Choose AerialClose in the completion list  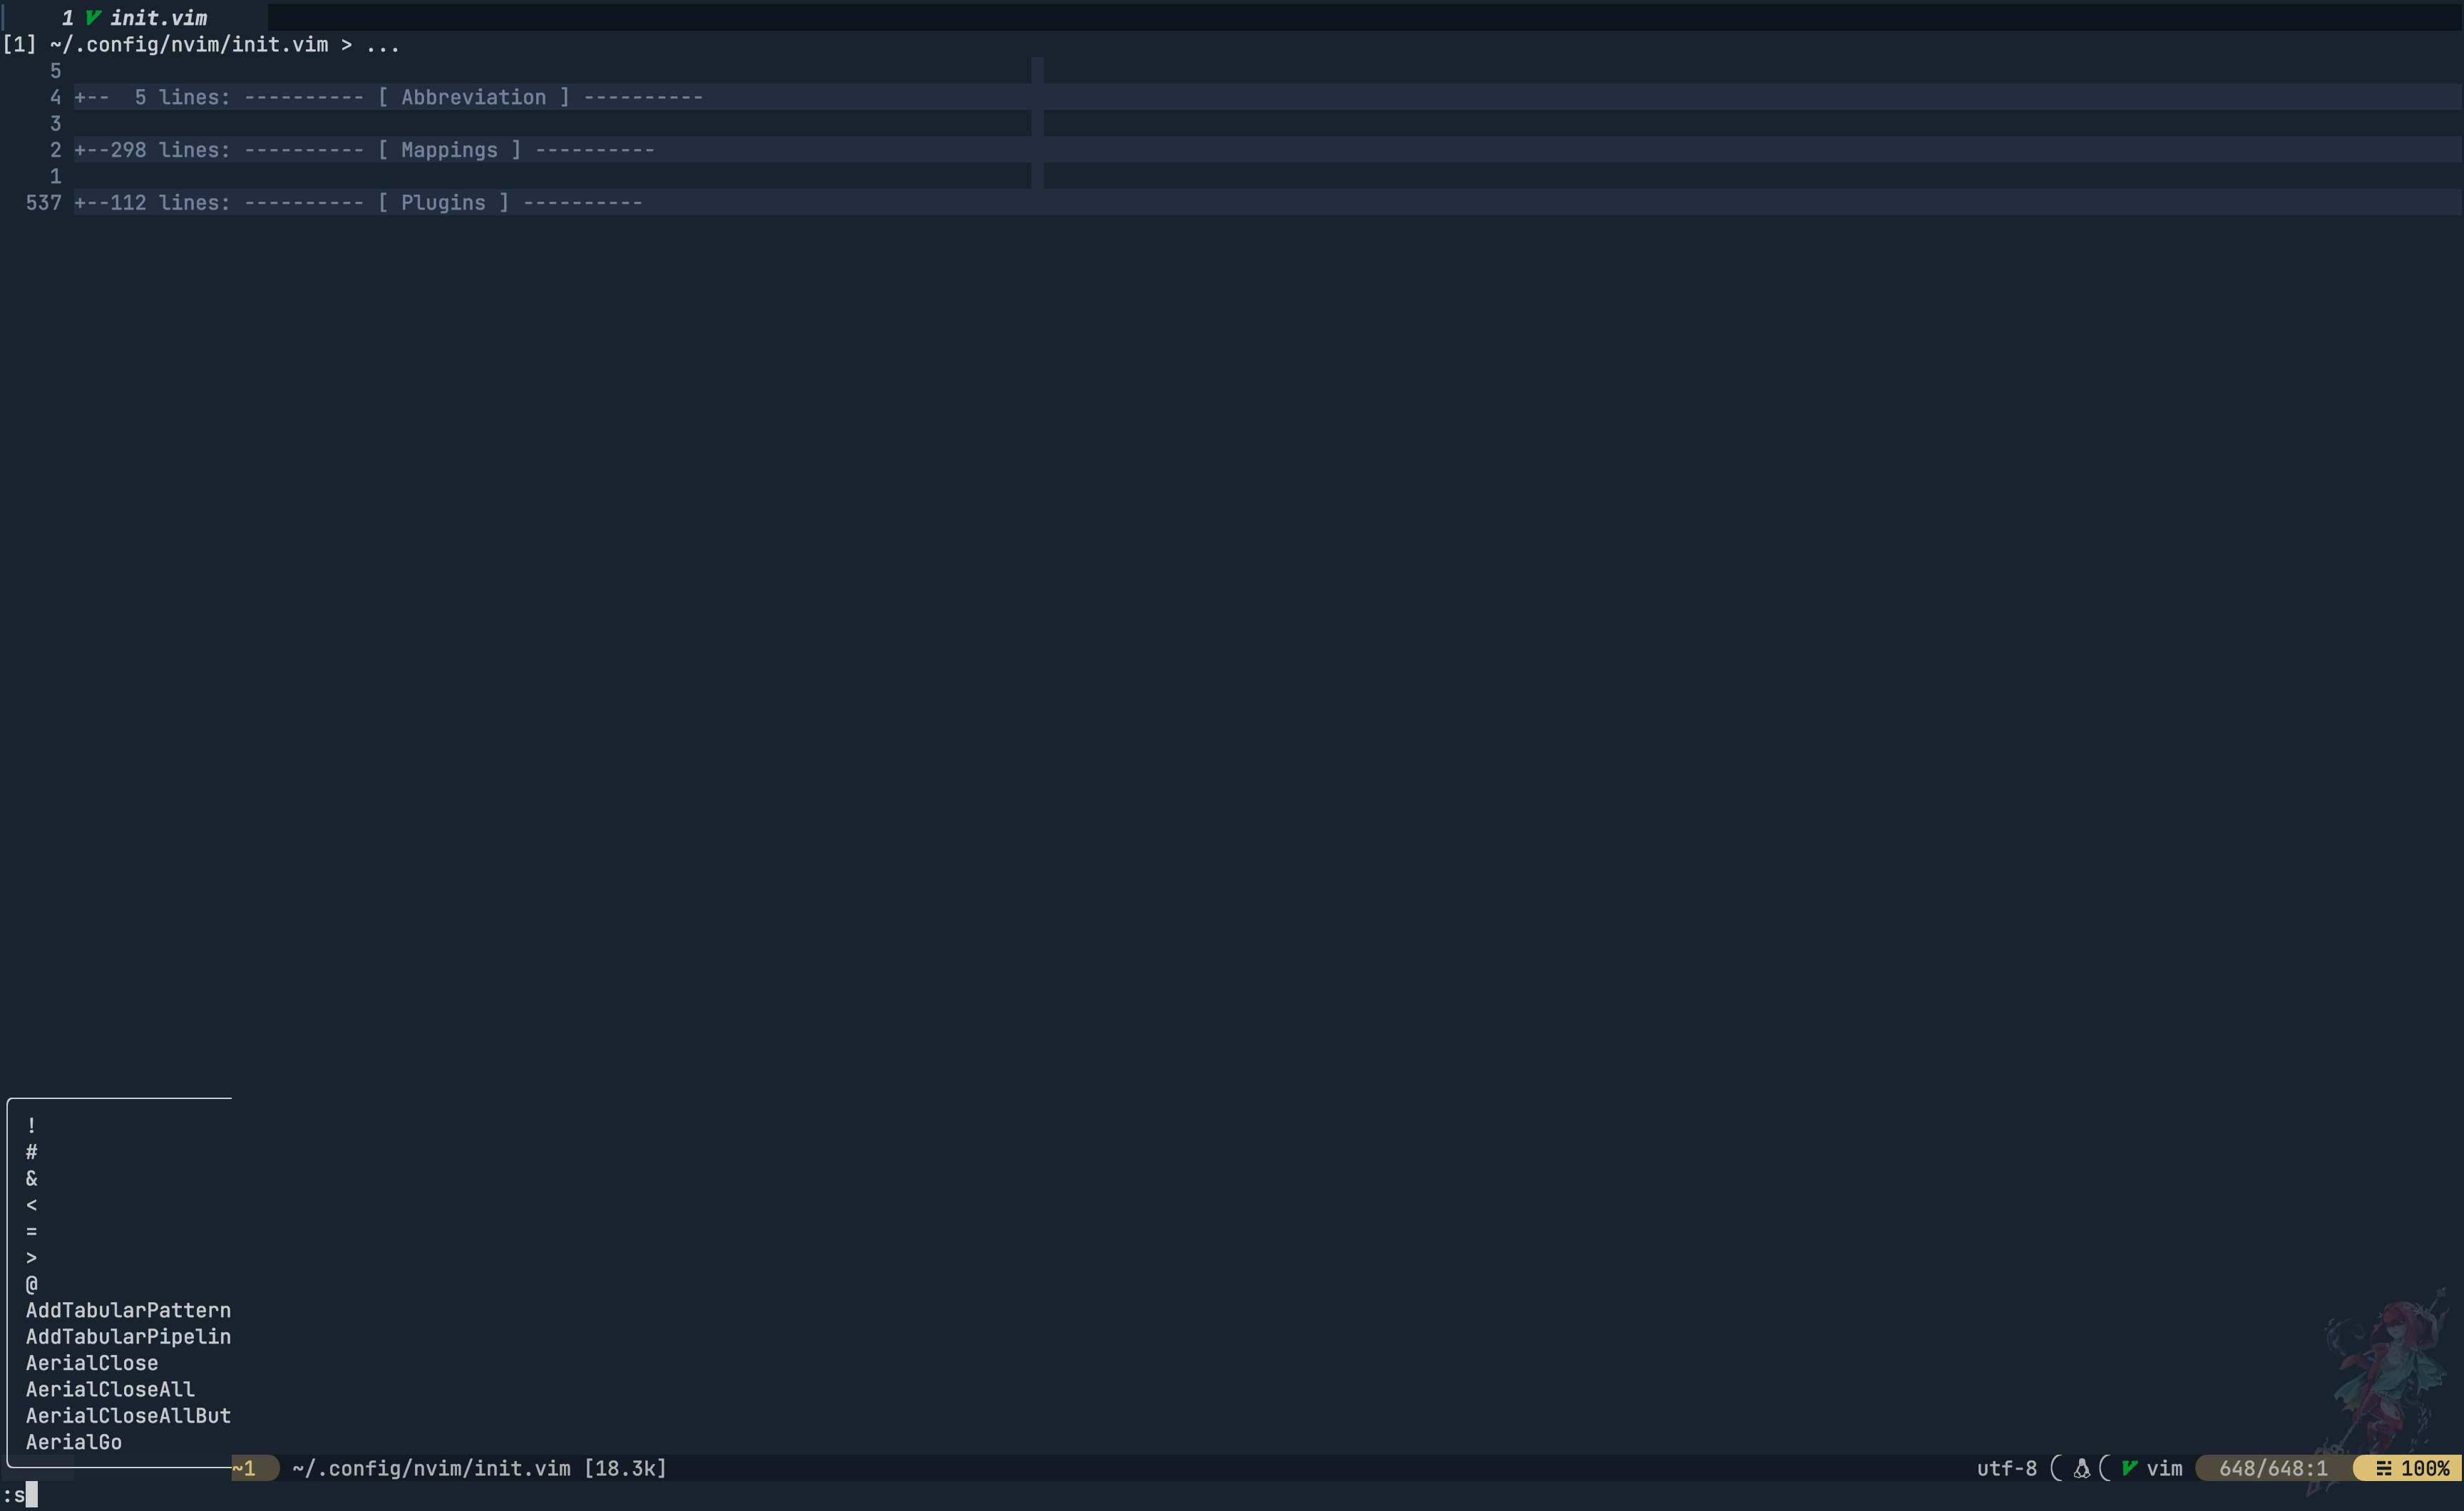click(92, 1363)
